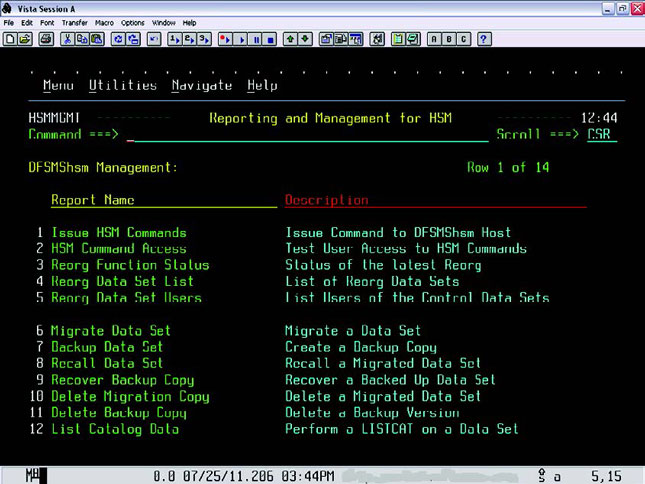This screenshot has height=484, width=645.
Task: Click 'Issue Command to DFSMShsm Host' description
Action: [x=398, y=233]
